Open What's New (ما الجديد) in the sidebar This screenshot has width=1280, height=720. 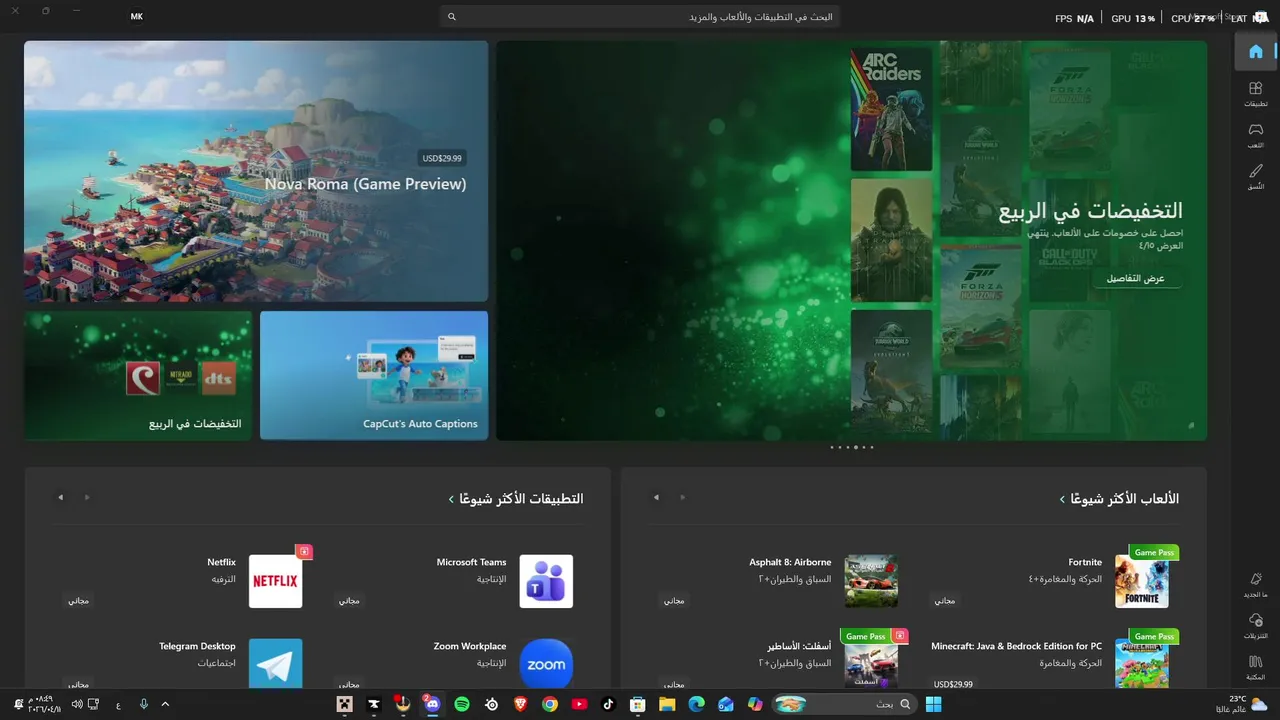point(1255,585)
